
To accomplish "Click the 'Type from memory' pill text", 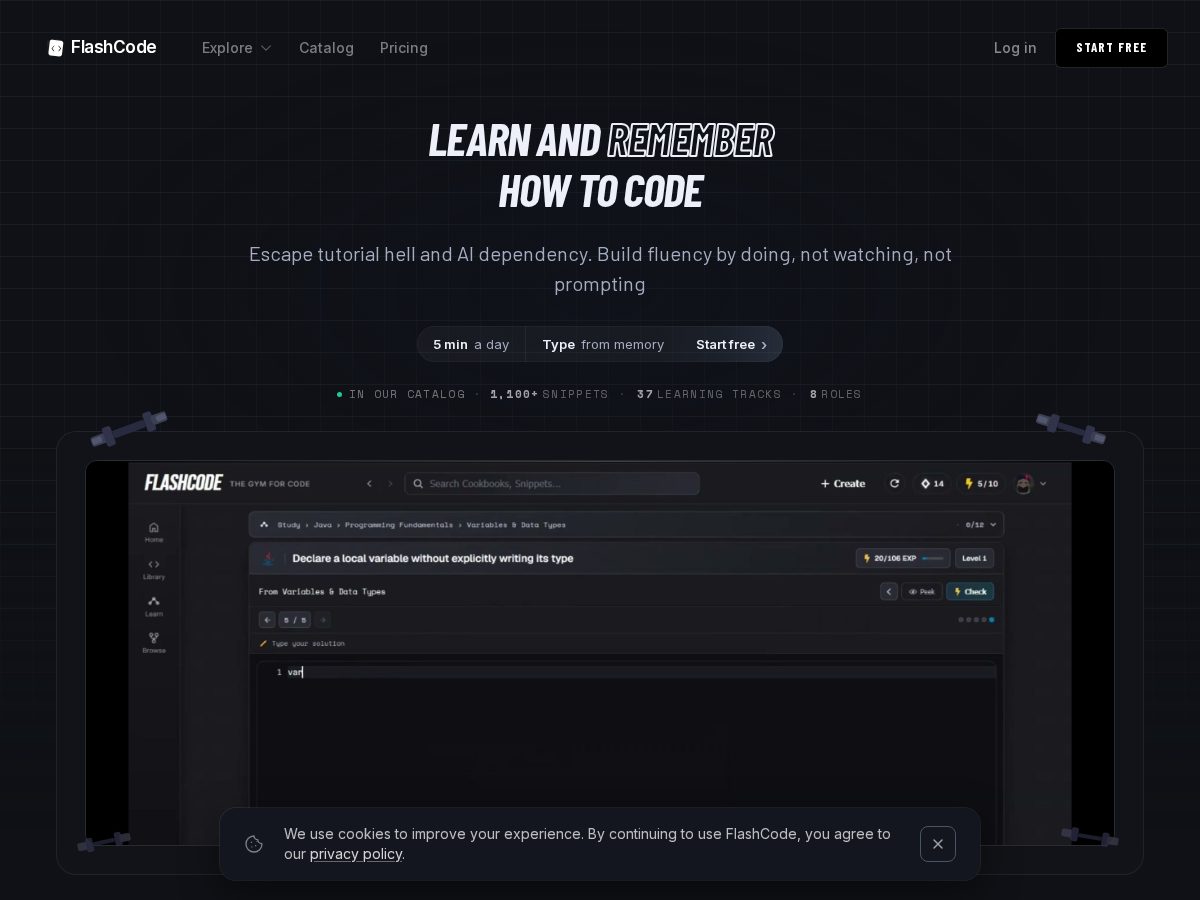I will click(x=603, y=344).
